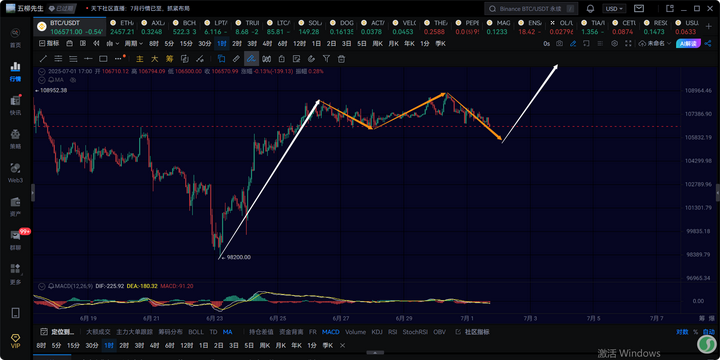The width and height of the screenshot is (720, 360).
Task: Take a chart snapshot with camera icon
Action: click(x=559, y=43)
